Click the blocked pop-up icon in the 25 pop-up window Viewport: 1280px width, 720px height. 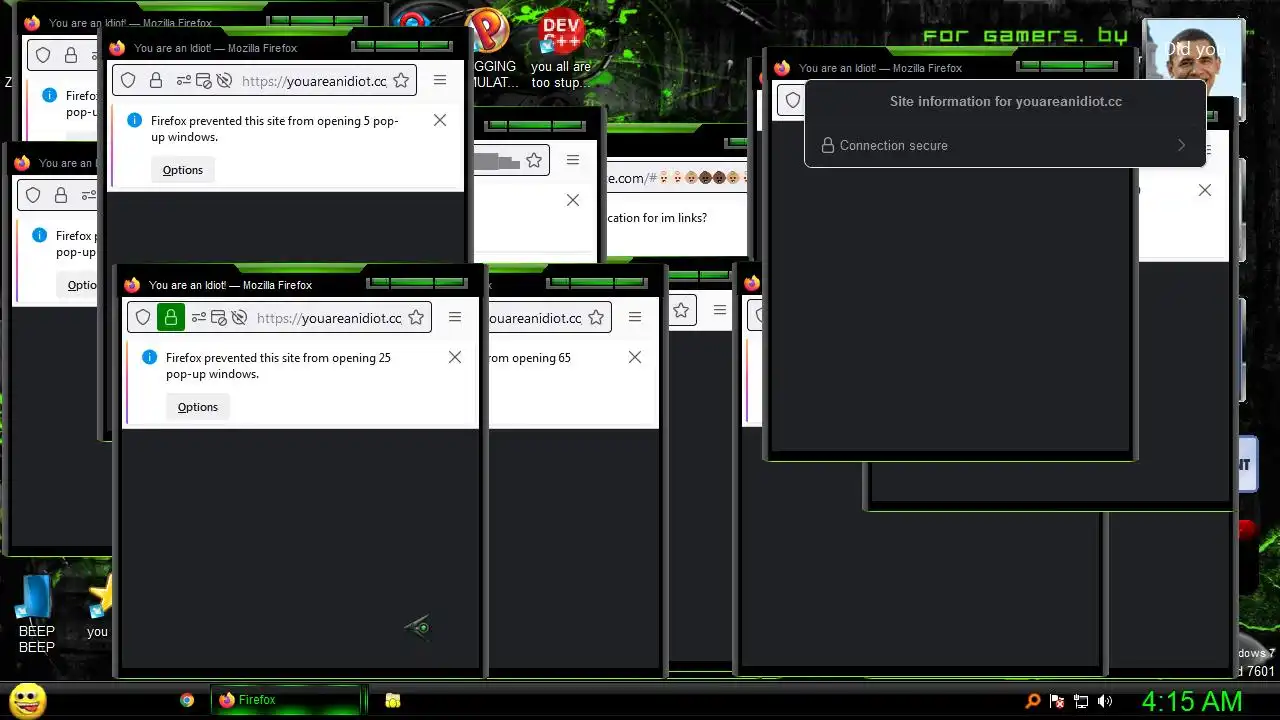(219, 318)
